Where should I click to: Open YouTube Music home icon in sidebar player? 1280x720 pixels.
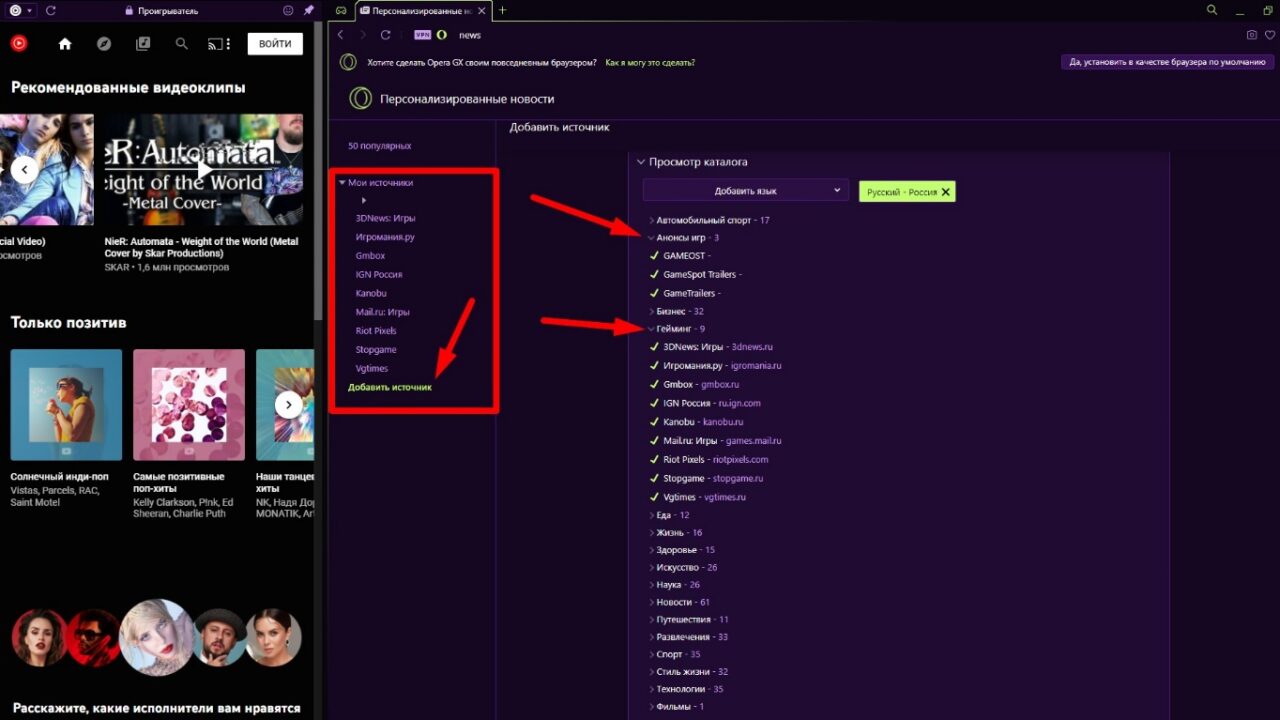65,44
